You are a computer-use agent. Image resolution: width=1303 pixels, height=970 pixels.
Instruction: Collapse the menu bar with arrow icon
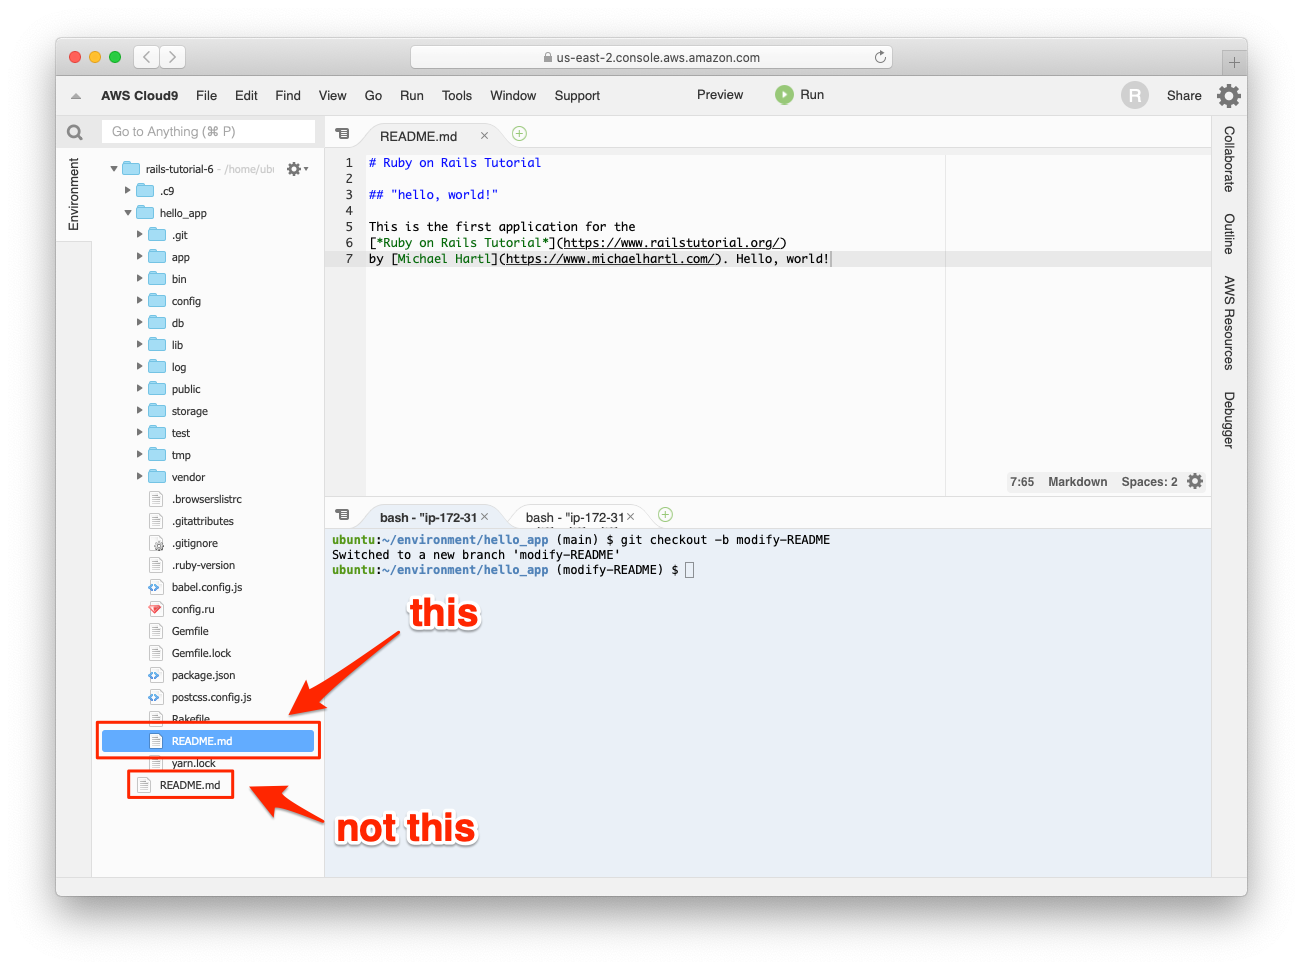pyautogui.click(x=76, y=96)
